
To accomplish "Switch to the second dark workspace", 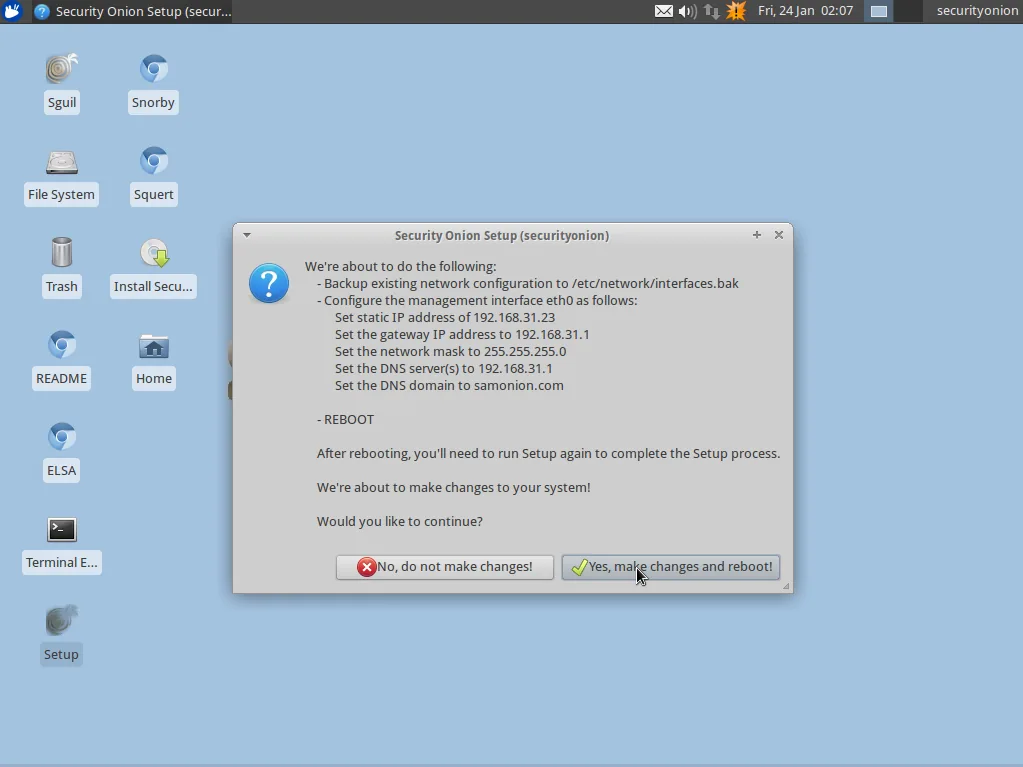I will pos(908,11).
